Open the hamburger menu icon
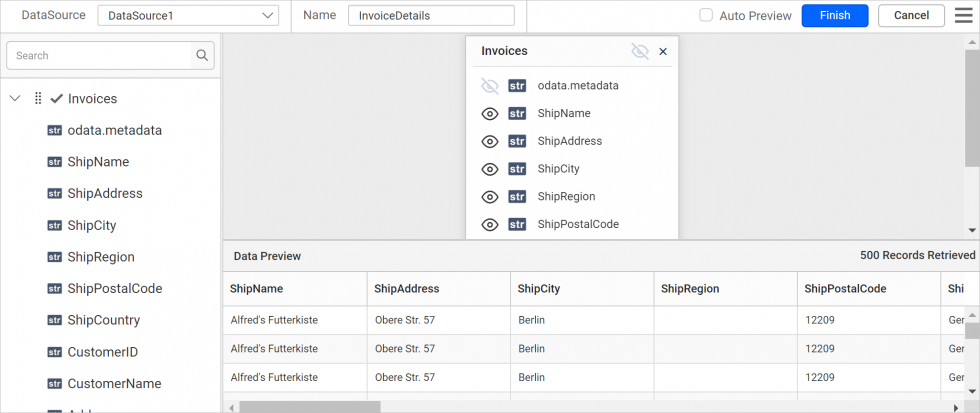Image resolution: width=980 pixels, height=413 pixels. click(964, 16)
